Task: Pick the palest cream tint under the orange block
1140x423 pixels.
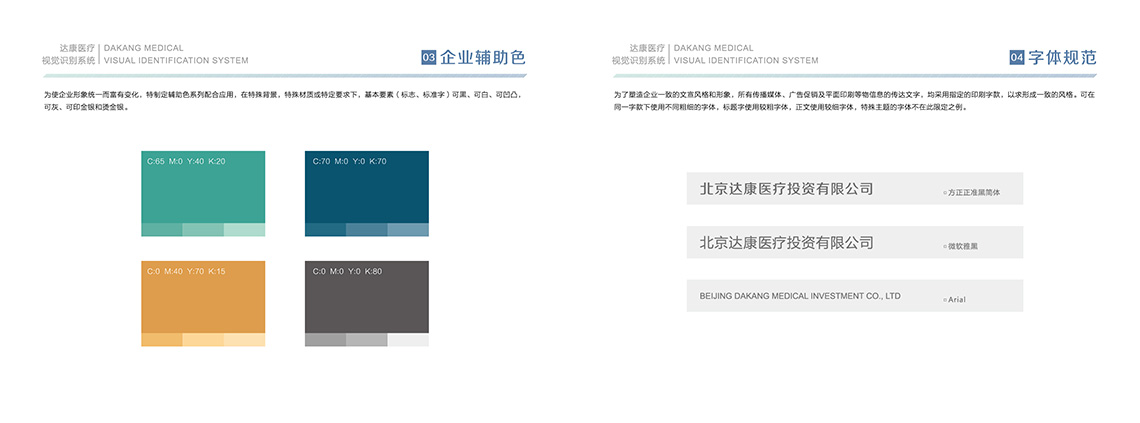Action: coord(244,339)
